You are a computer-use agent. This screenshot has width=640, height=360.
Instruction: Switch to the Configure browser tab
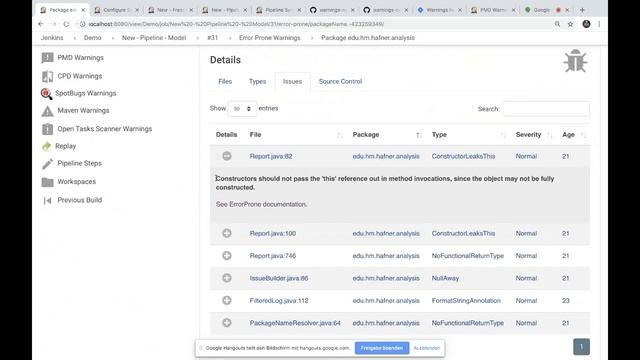(x=117, y=10)
